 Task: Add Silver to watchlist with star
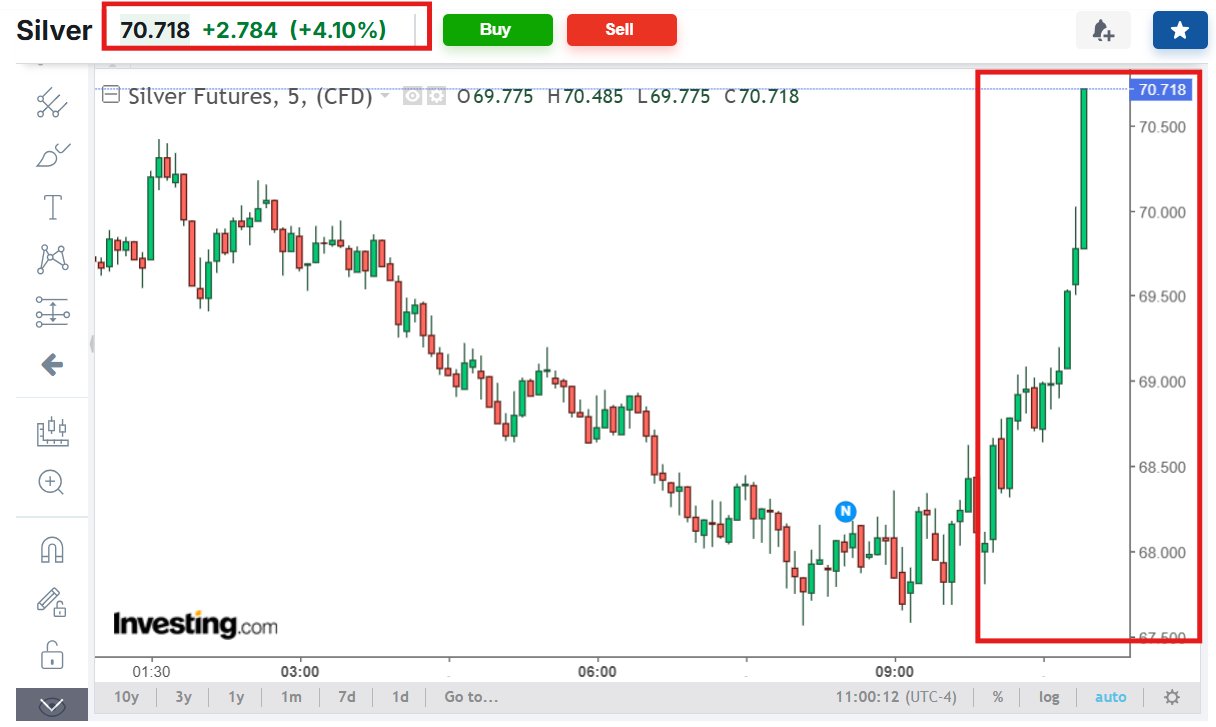point(1180,31)
